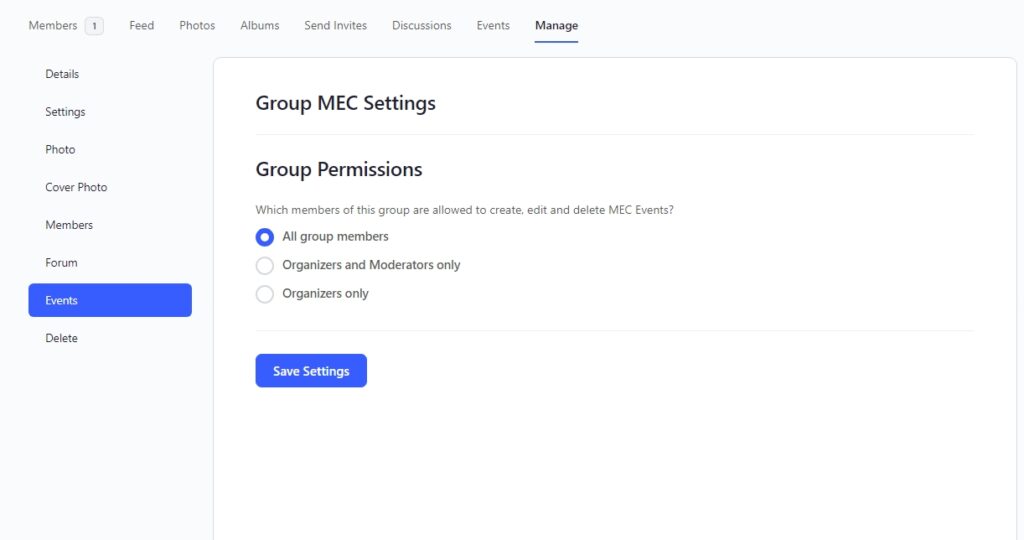Select Forum in the sidebar

tap(61, 263)
